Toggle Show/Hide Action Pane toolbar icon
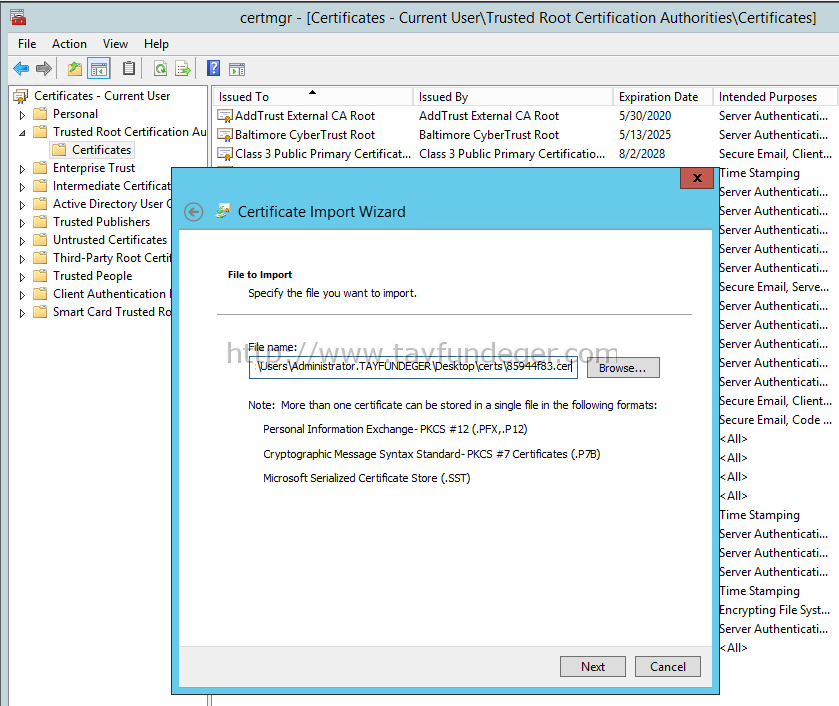This screenshot has width=839, height=706. (237, 69)
